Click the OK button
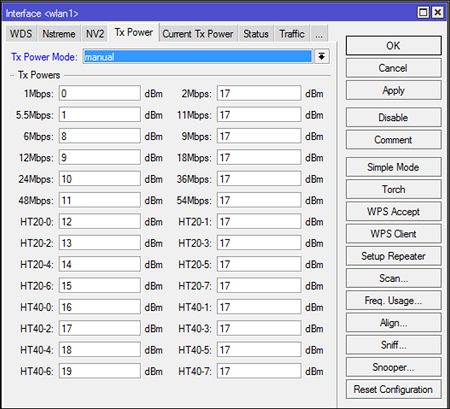This screenshot has height=409, width=450. [x=393, y=45]
